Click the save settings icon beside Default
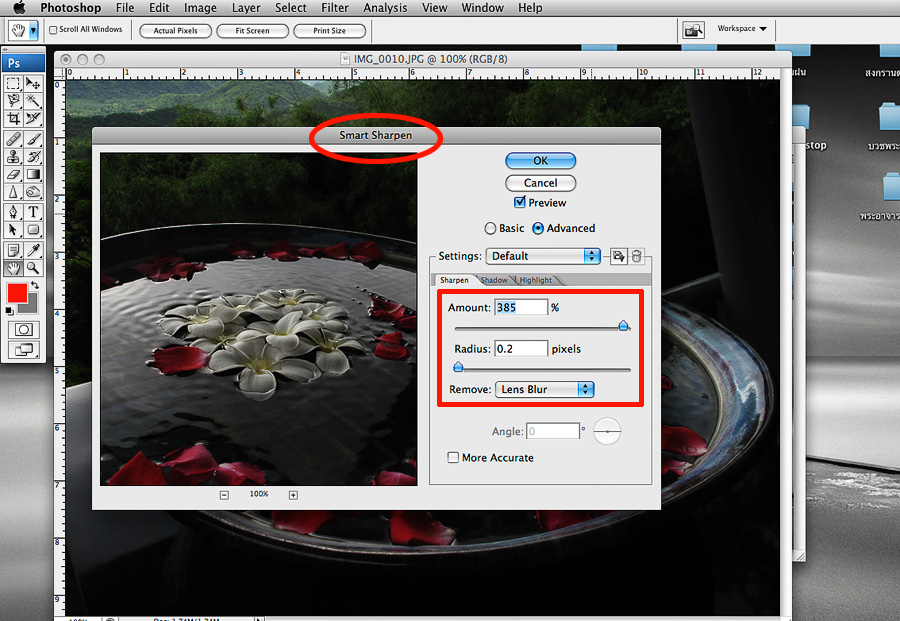 619,256
